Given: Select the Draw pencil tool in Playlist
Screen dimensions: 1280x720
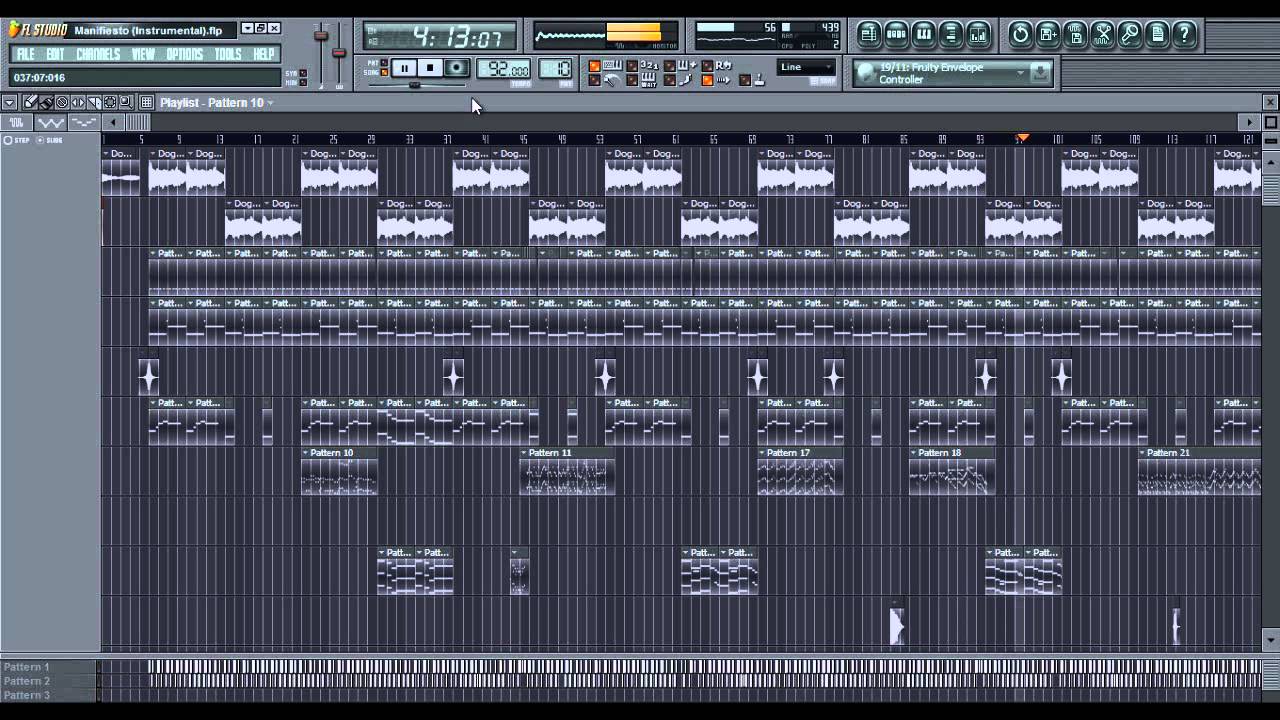Looking at the screenshot, I should 30,102.
